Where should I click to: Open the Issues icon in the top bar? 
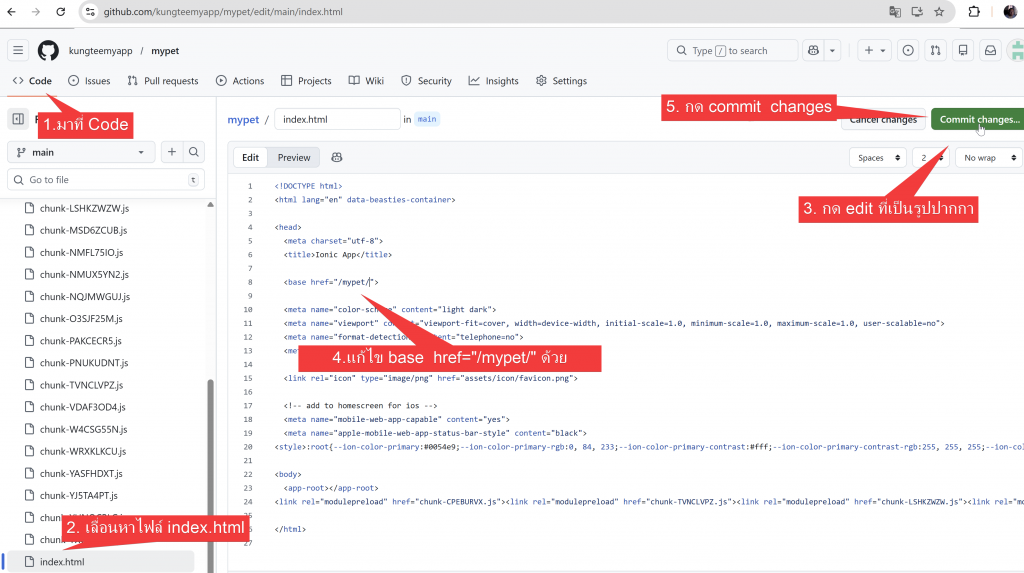(908, 50)
